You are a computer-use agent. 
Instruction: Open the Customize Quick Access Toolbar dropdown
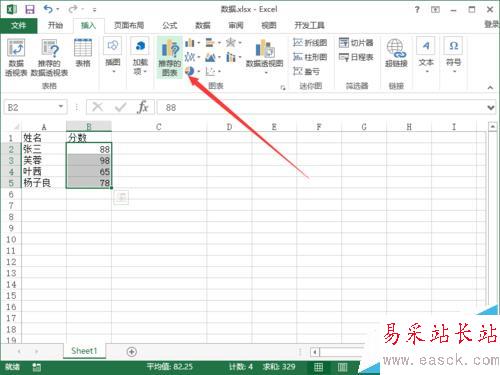coord(94,10)
